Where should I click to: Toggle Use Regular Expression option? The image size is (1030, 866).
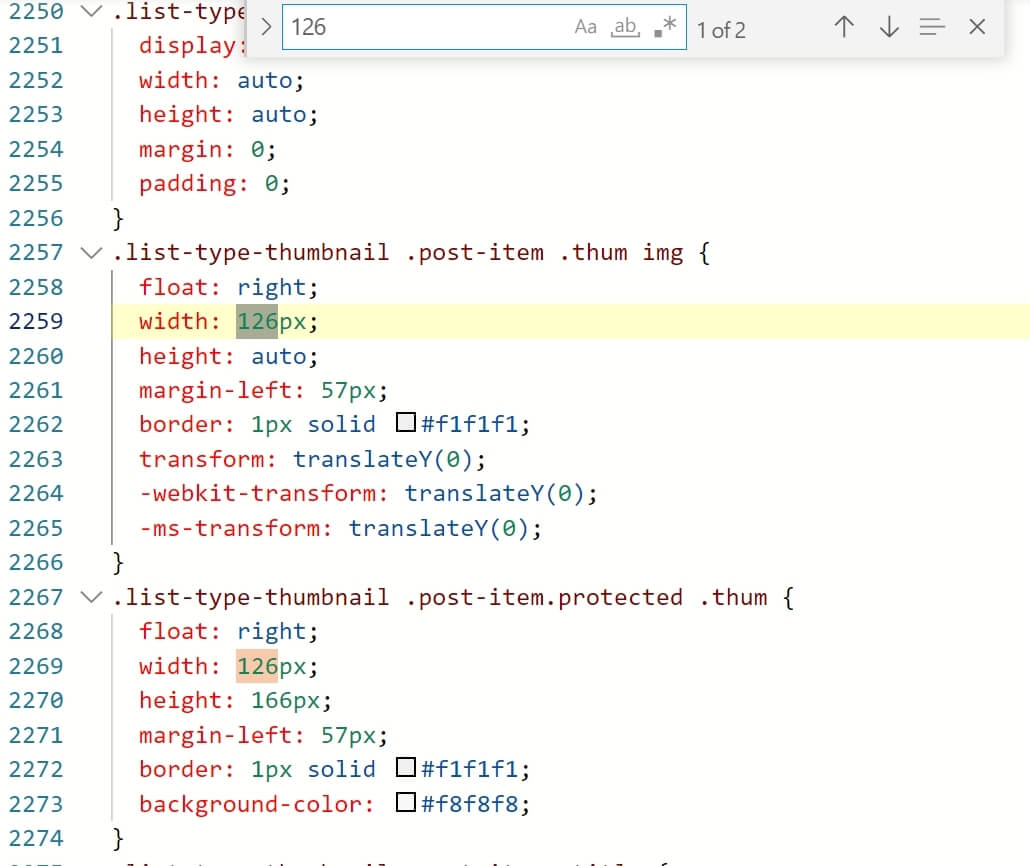coord(665,27)
